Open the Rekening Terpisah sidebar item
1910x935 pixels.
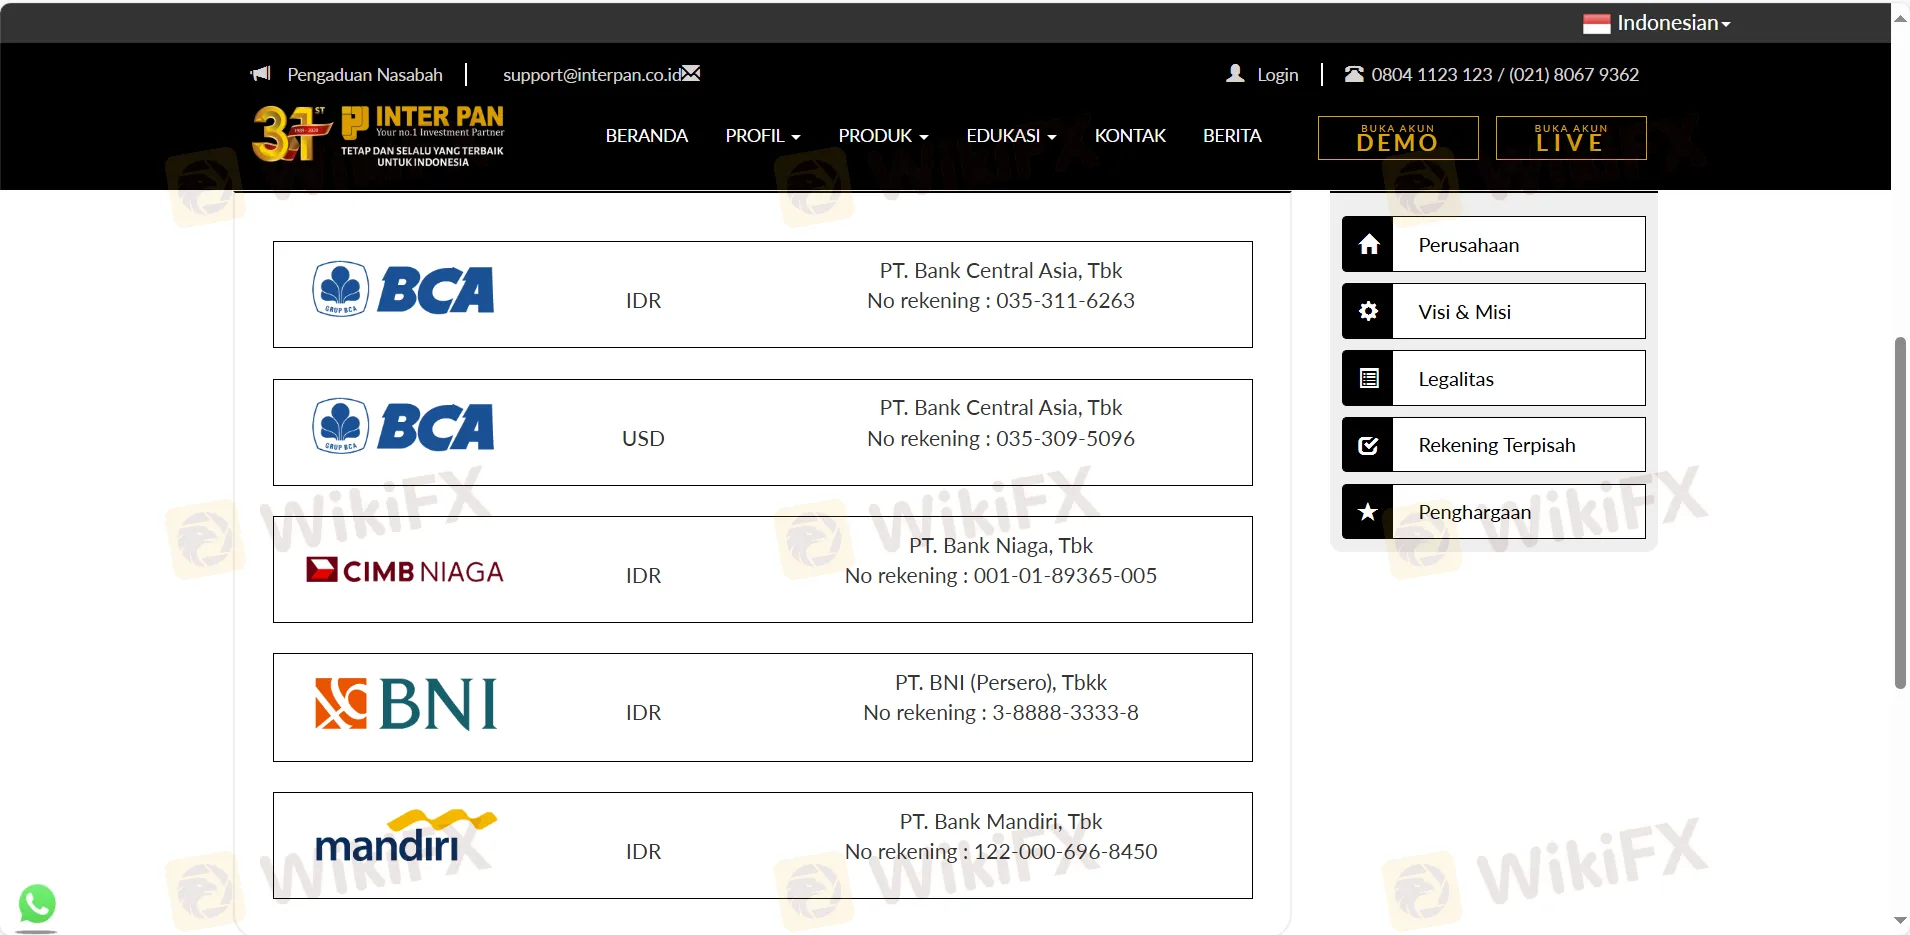[1494, 445]
